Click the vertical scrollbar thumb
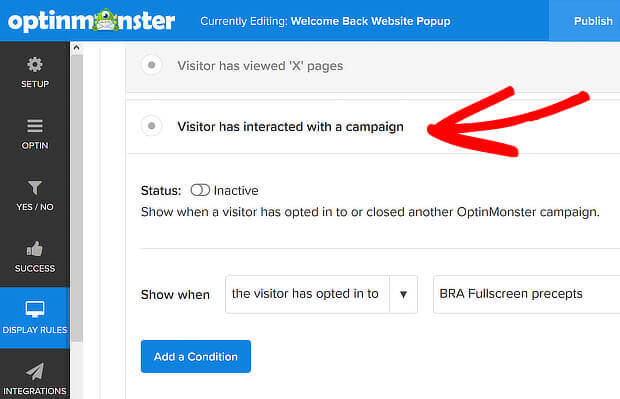 77,198
